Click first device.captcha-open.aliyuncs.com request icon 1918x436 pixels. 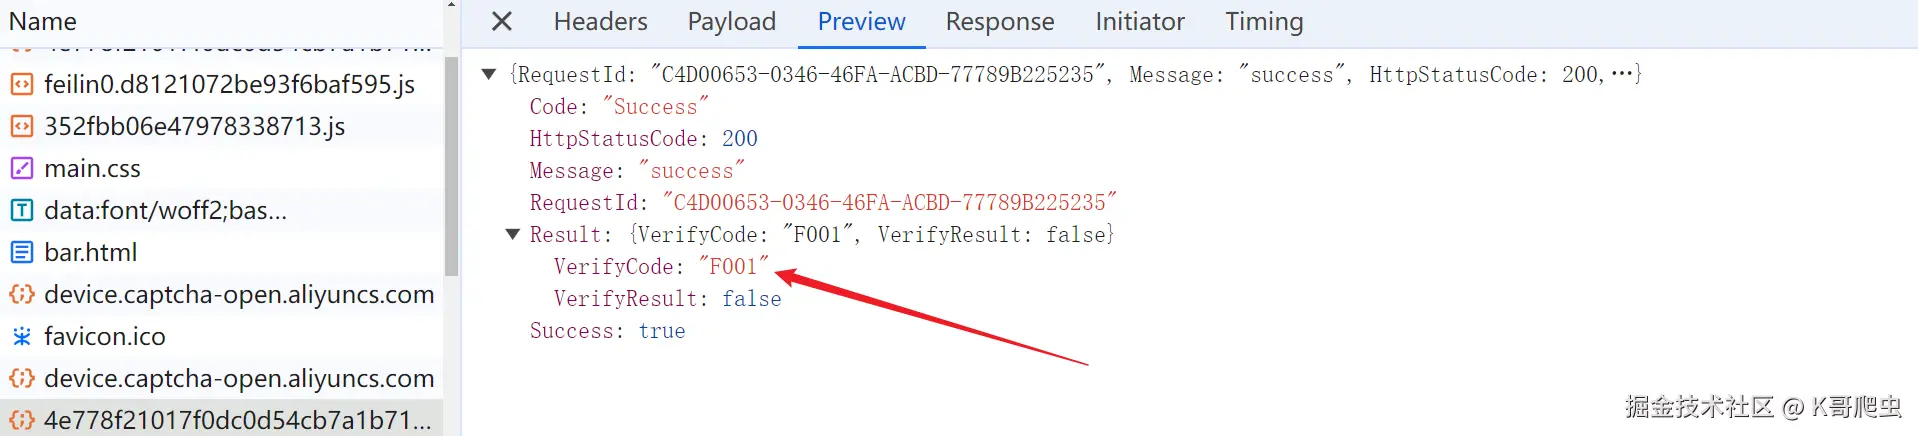[x=21, y=294]
